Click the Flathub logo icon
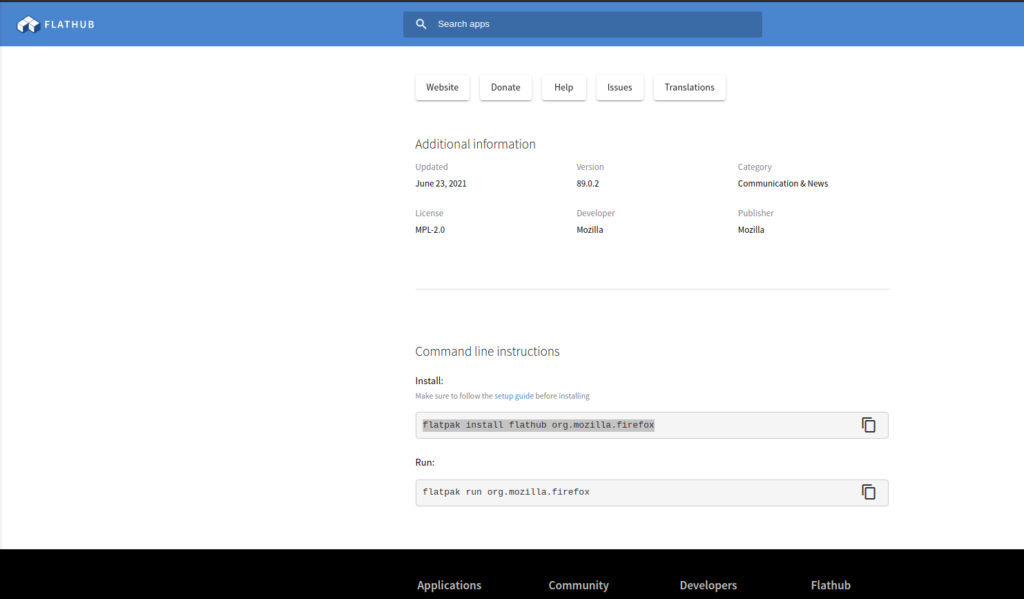The height and width of the screenshot is (599, 1024). click(x=28, y=24)
